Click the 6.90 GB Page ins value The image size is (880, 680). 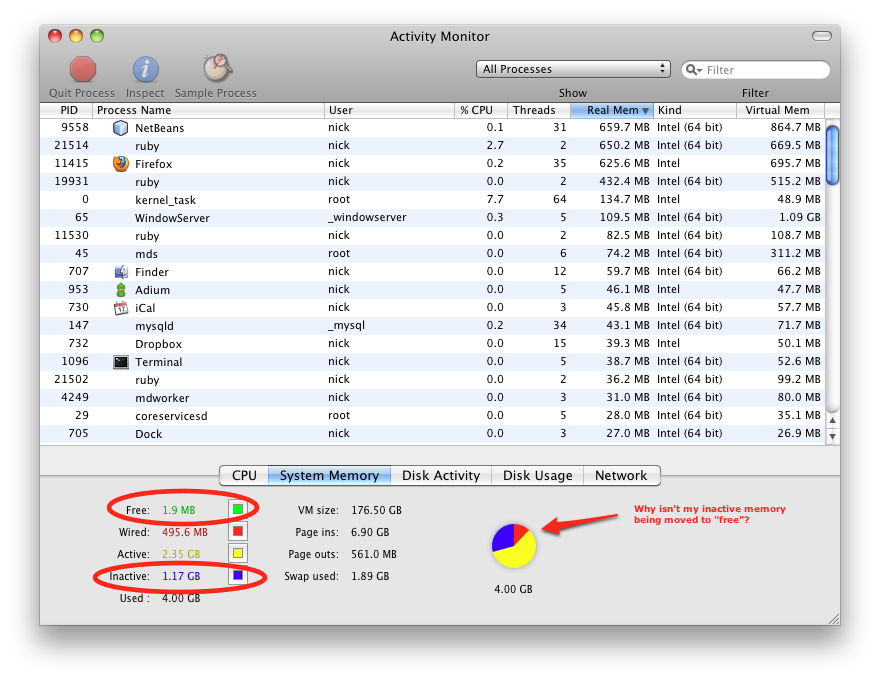pyautogui.click(x=370, y=532)
